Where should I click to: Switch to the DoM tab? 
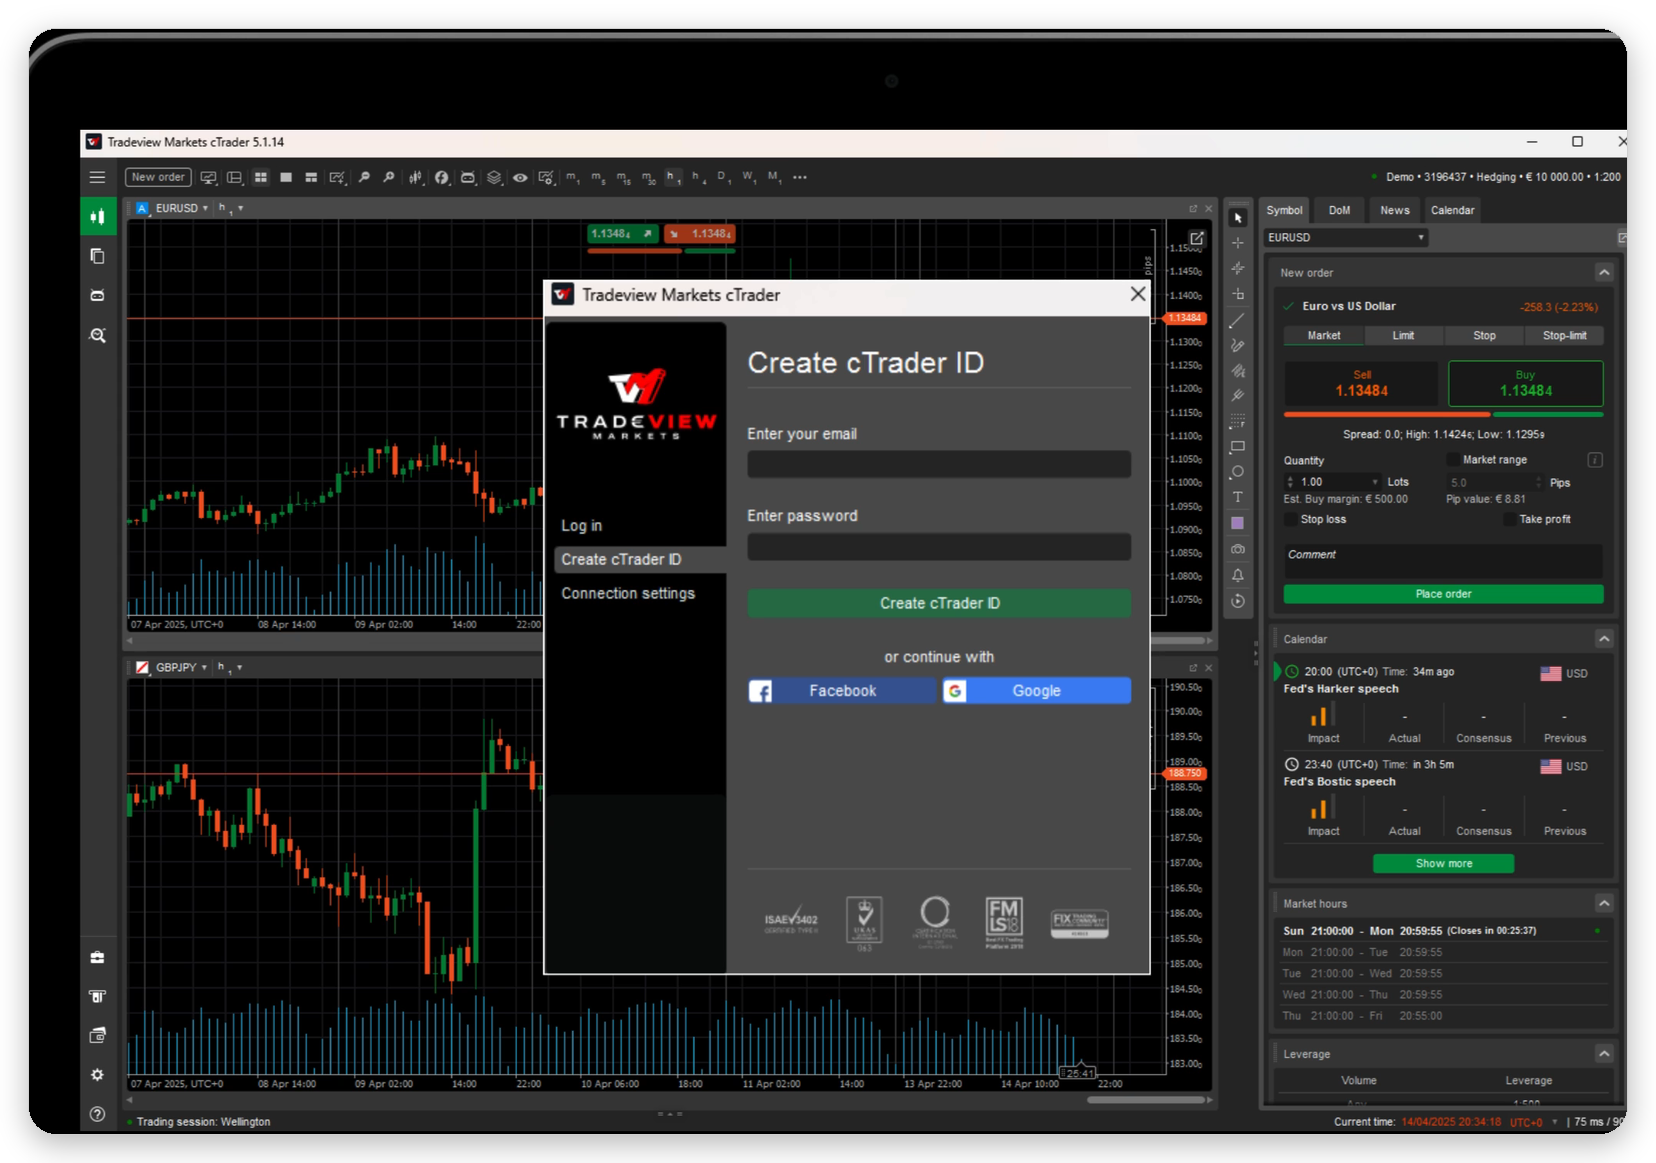pos(1339,210)
